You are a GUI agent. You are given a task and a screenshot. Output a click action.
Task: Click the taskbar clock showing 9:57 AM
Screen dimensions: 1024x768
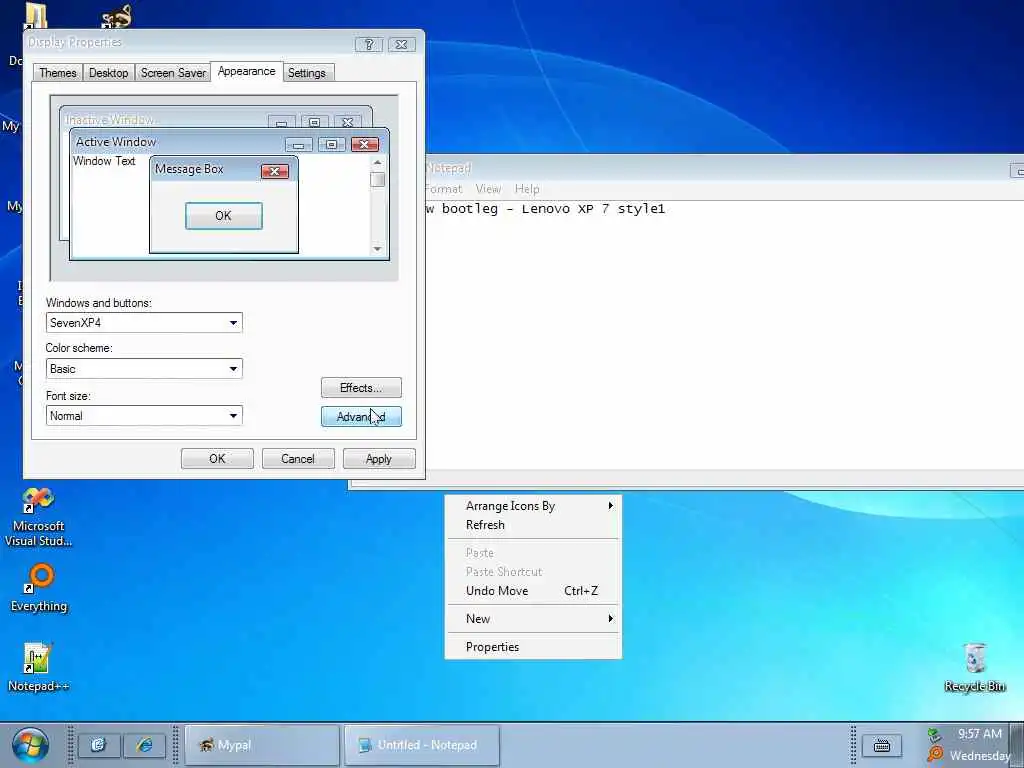coord(980,734)
